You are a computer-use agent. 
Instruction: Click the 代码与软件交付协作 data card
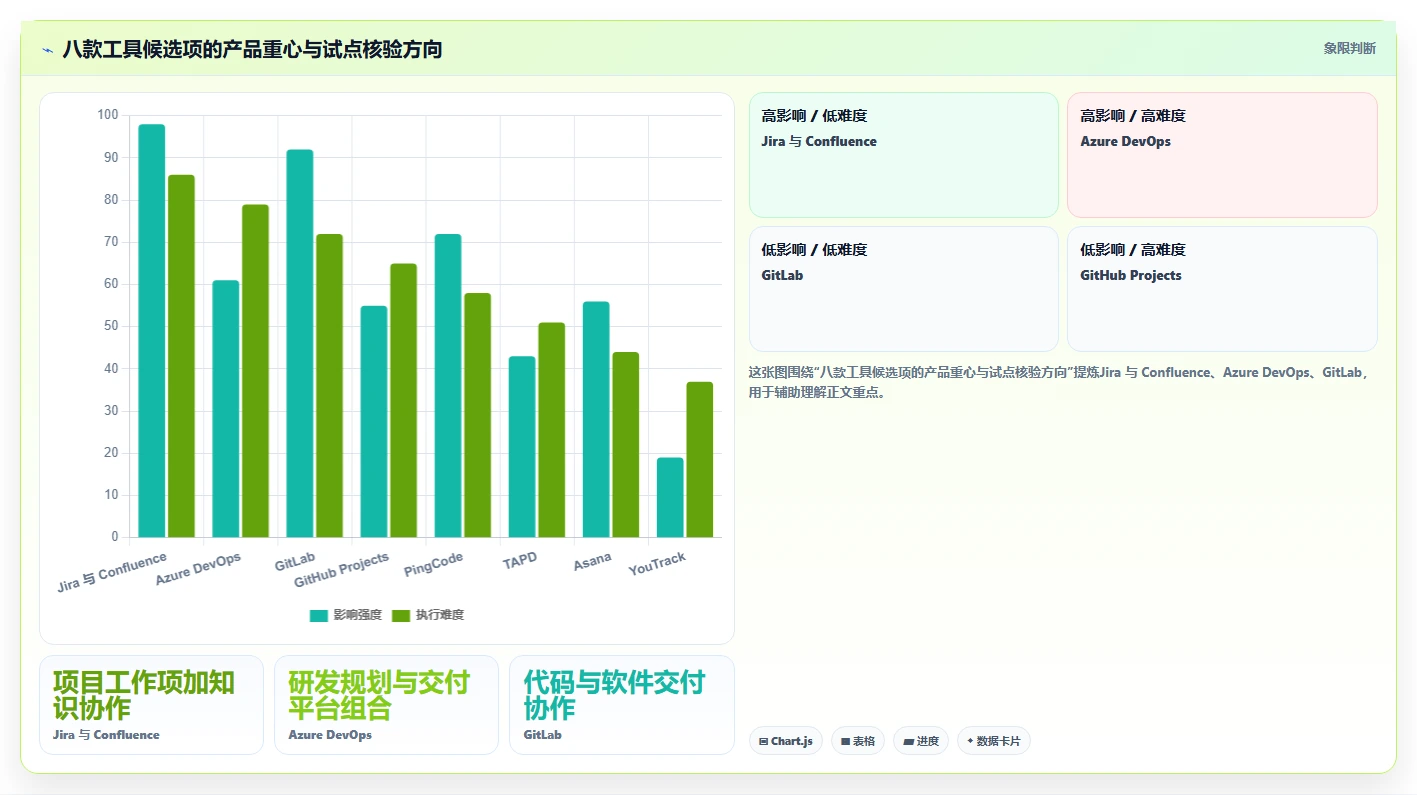pos(622,705)
